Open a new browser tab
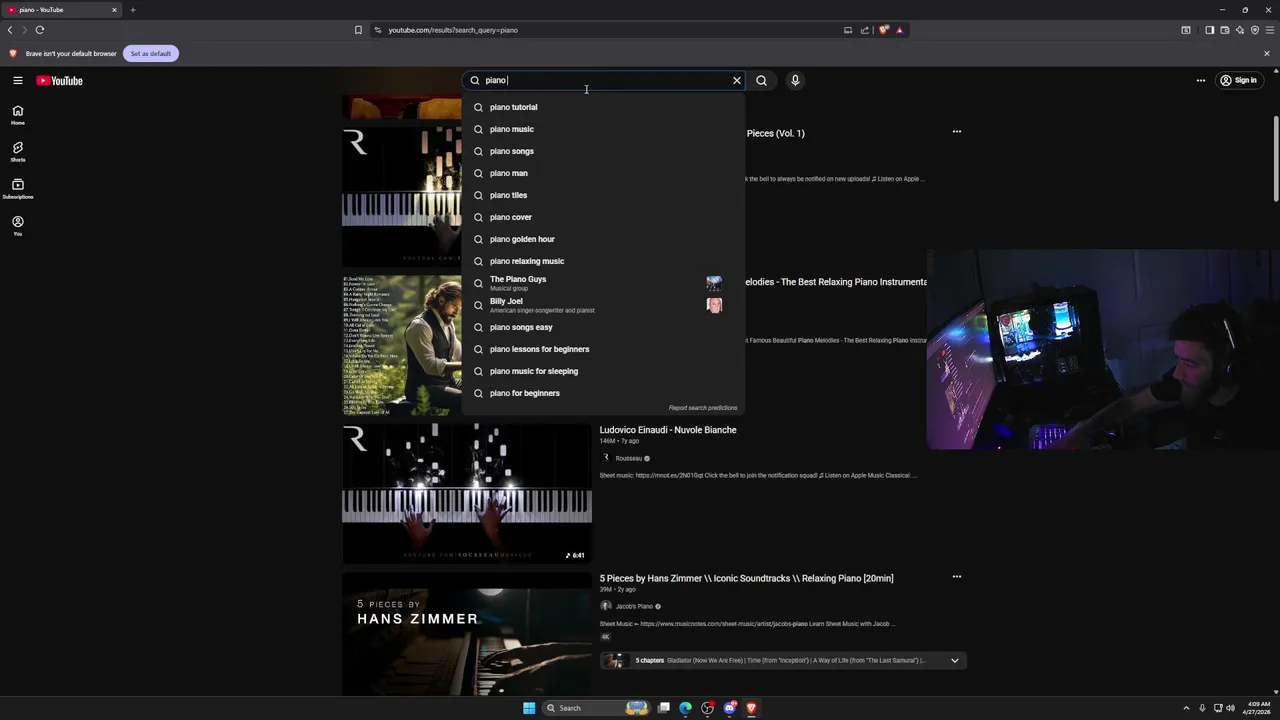1280x720 pixels. [x=132, y=10]
